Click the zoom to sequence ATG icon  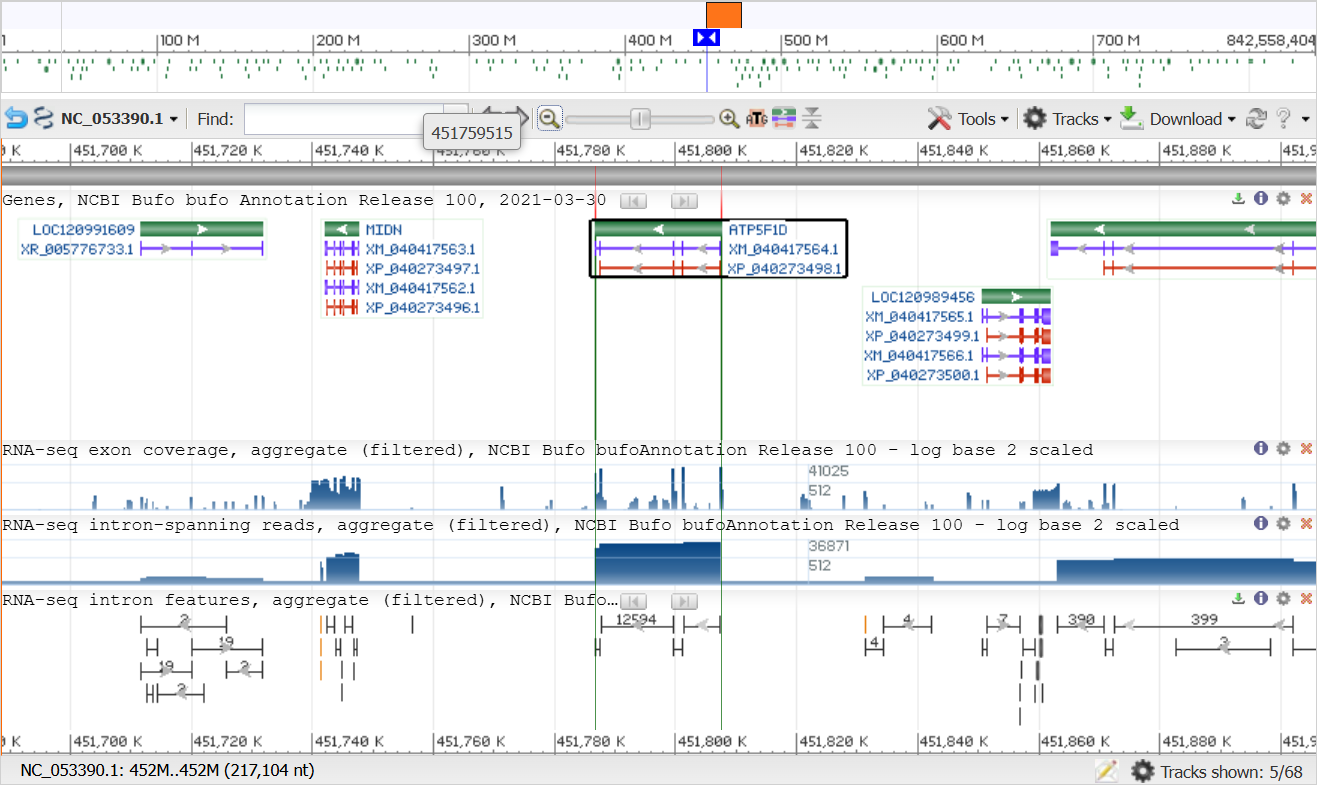pos(757,119)
